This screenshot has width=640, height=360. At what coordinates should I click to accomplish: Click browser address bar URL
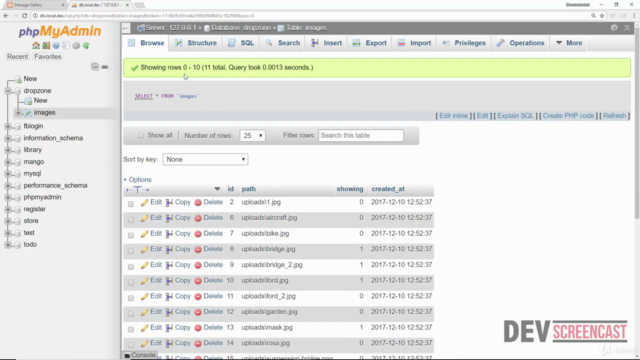click(x=147, y=16)
